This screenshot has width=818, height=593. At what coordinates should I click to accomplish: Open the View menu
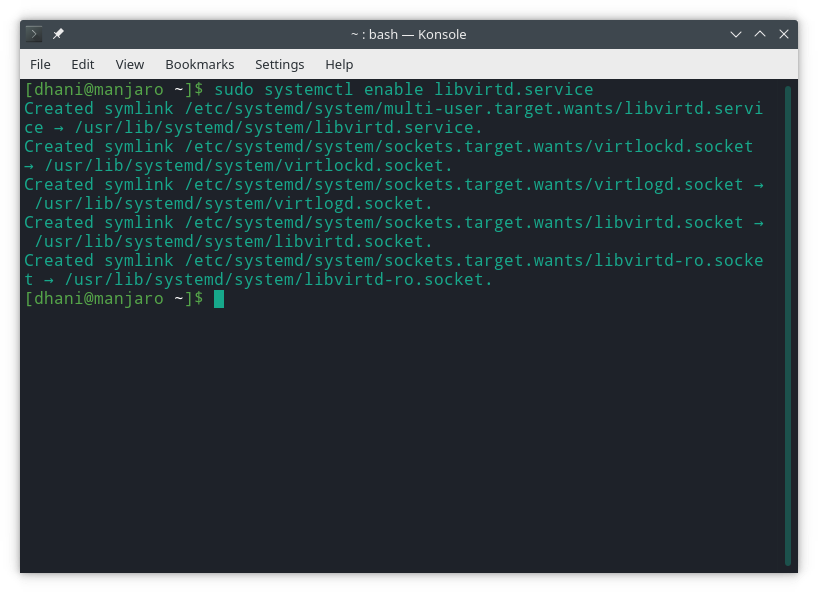click(x=129, y=64)
